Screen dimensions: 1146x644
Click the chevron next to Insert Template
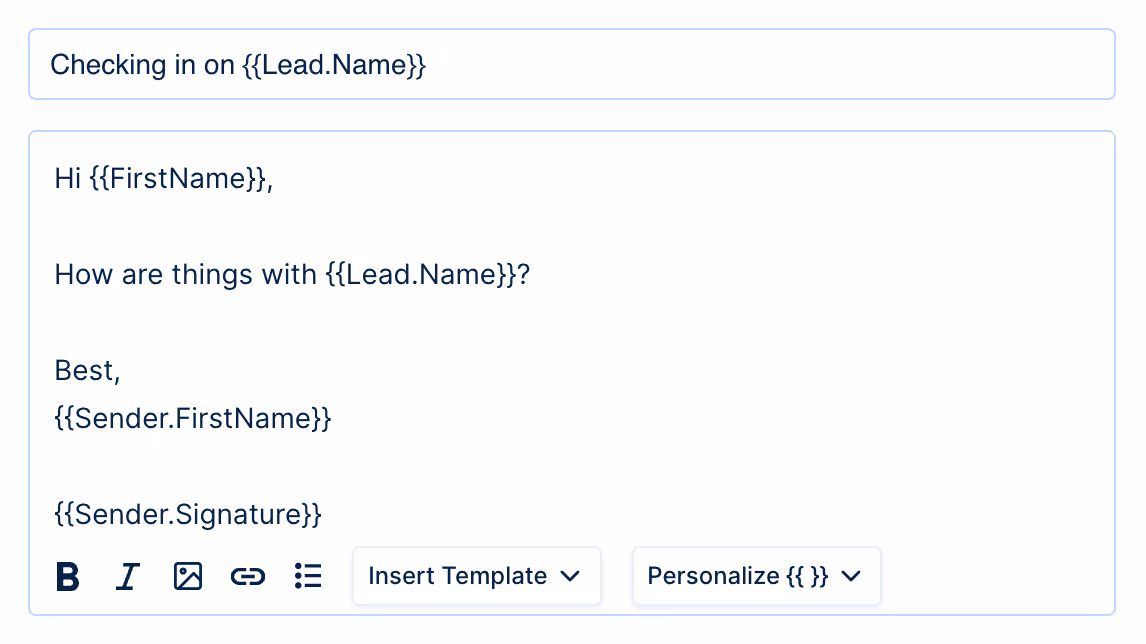click(570, 577)
